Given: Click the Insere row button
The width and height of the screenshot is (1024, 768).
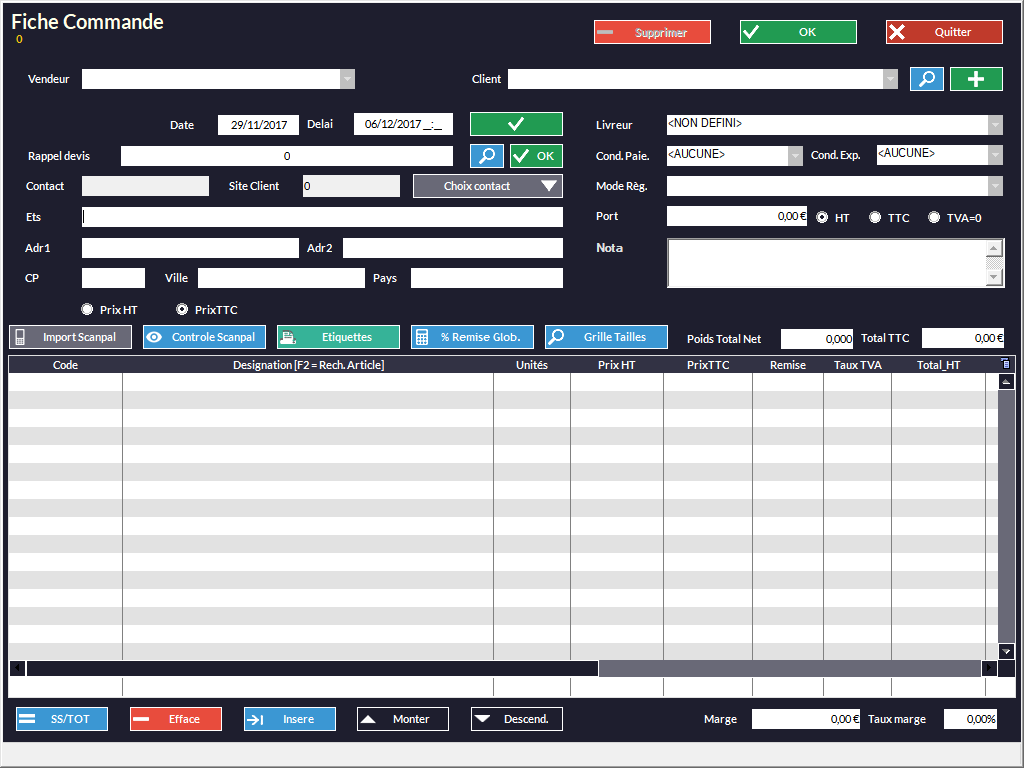Looking at the screenshot, I should tap(289, 719).
